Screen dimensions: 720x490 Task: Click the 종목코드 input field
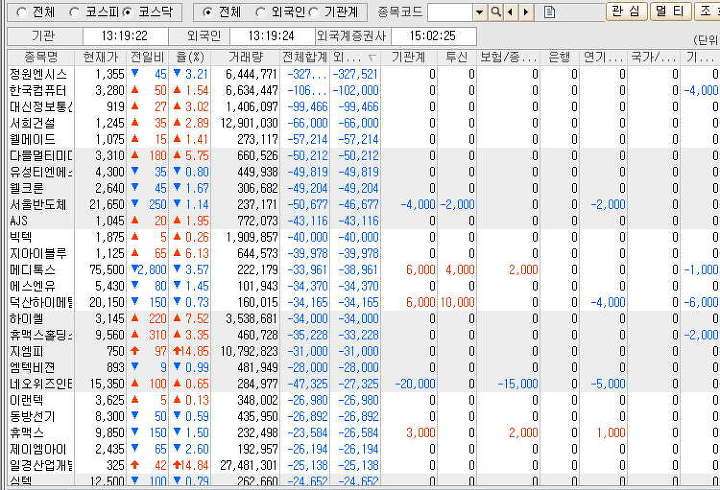450,12
